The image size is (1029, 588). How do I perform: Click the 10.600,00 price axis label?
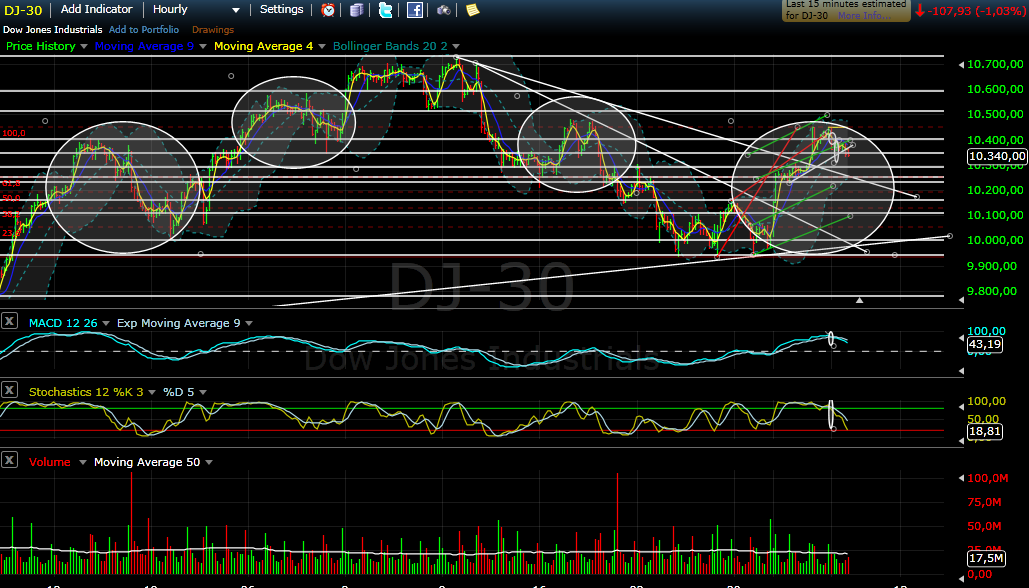click(995, 89)
